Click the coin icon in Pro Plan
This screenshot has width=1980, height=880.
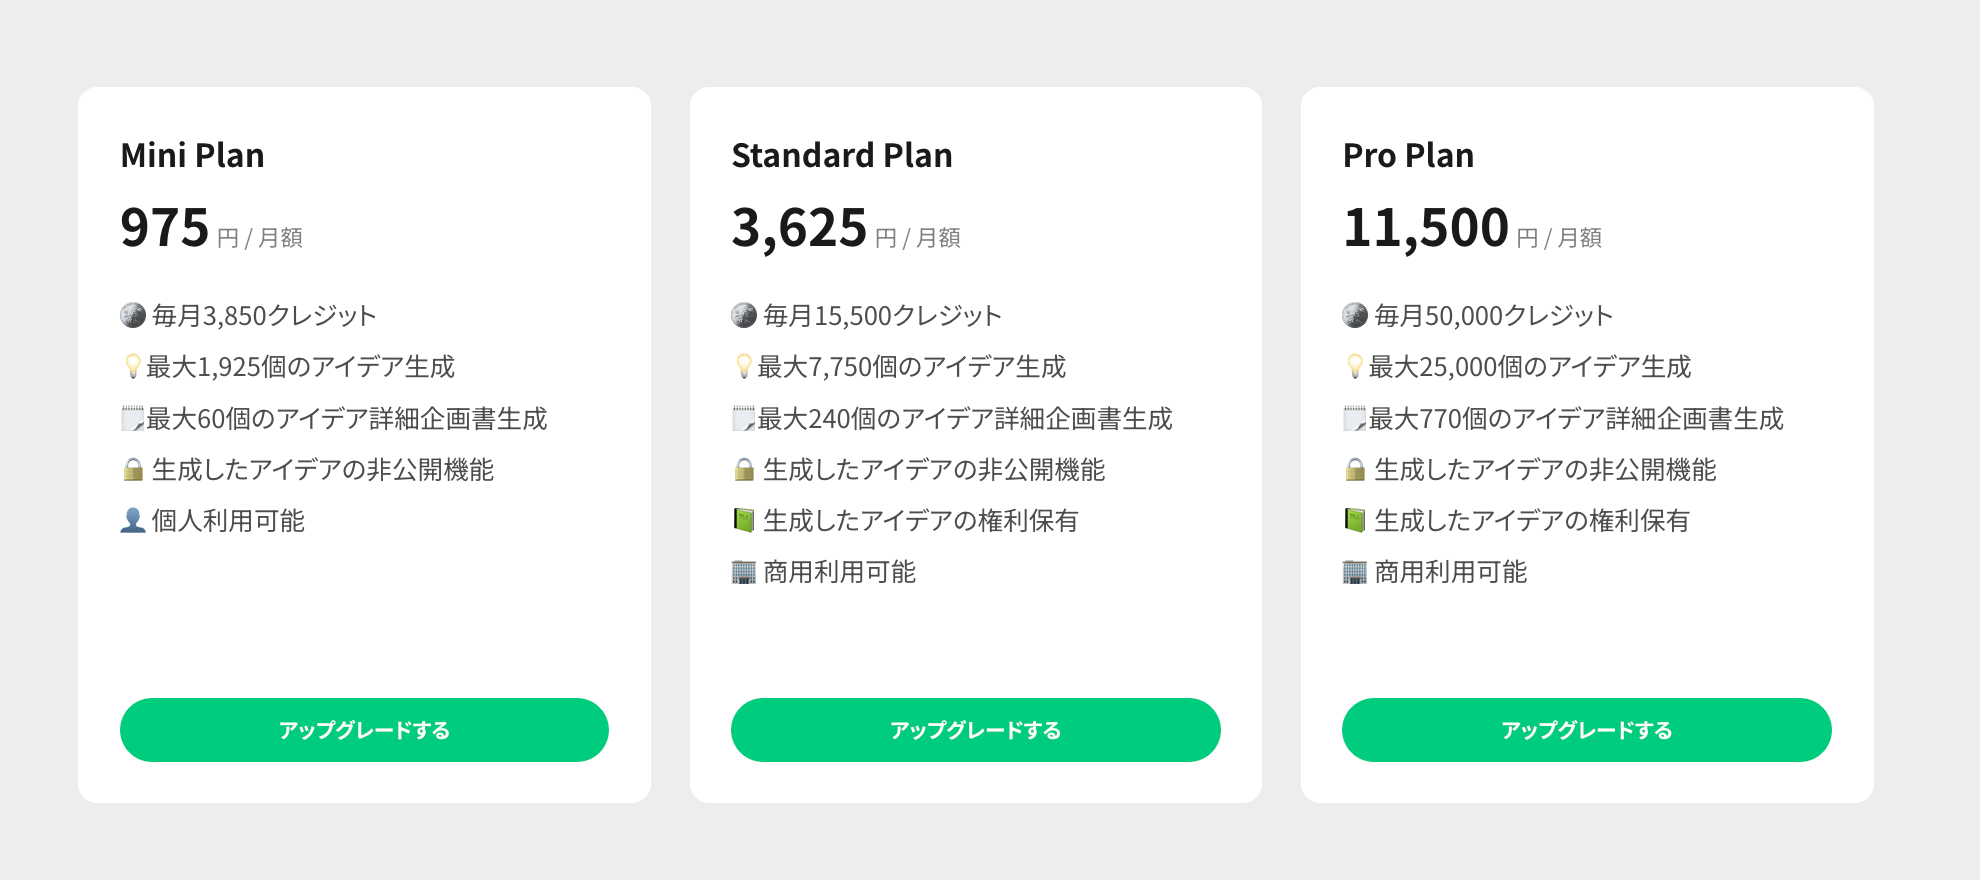1355,316
